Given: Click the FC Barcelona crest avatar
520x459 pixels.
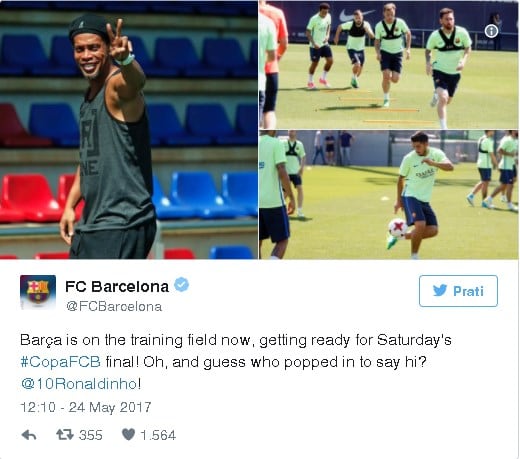Looking at the screenshot, I should 38,292.
